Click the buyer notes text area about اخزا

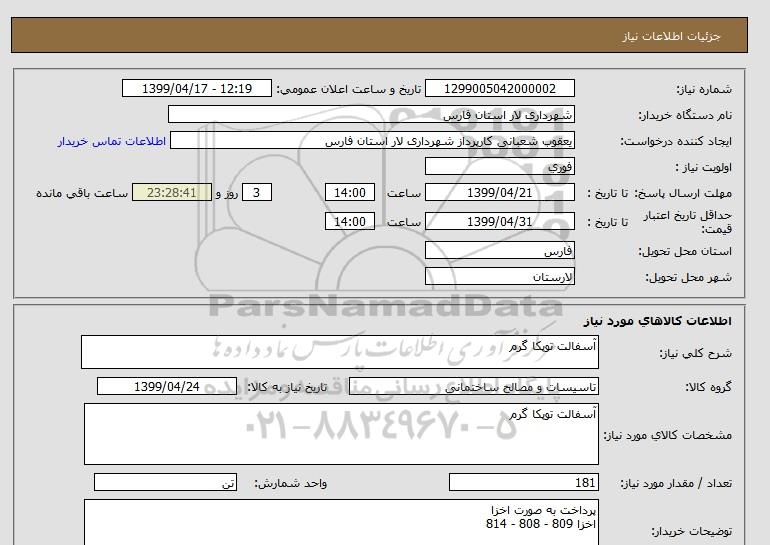point(341,522)
